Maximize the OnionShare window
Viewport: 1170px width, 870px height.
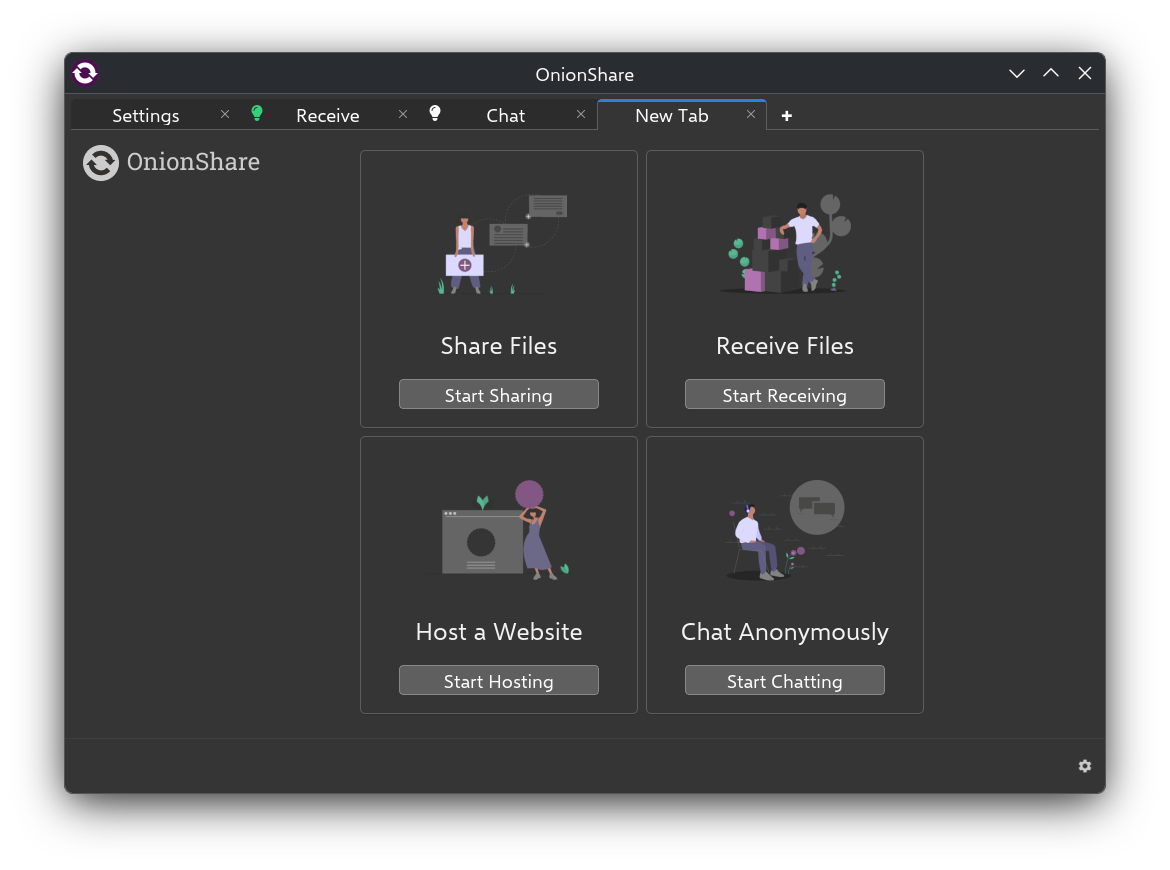1051,73
